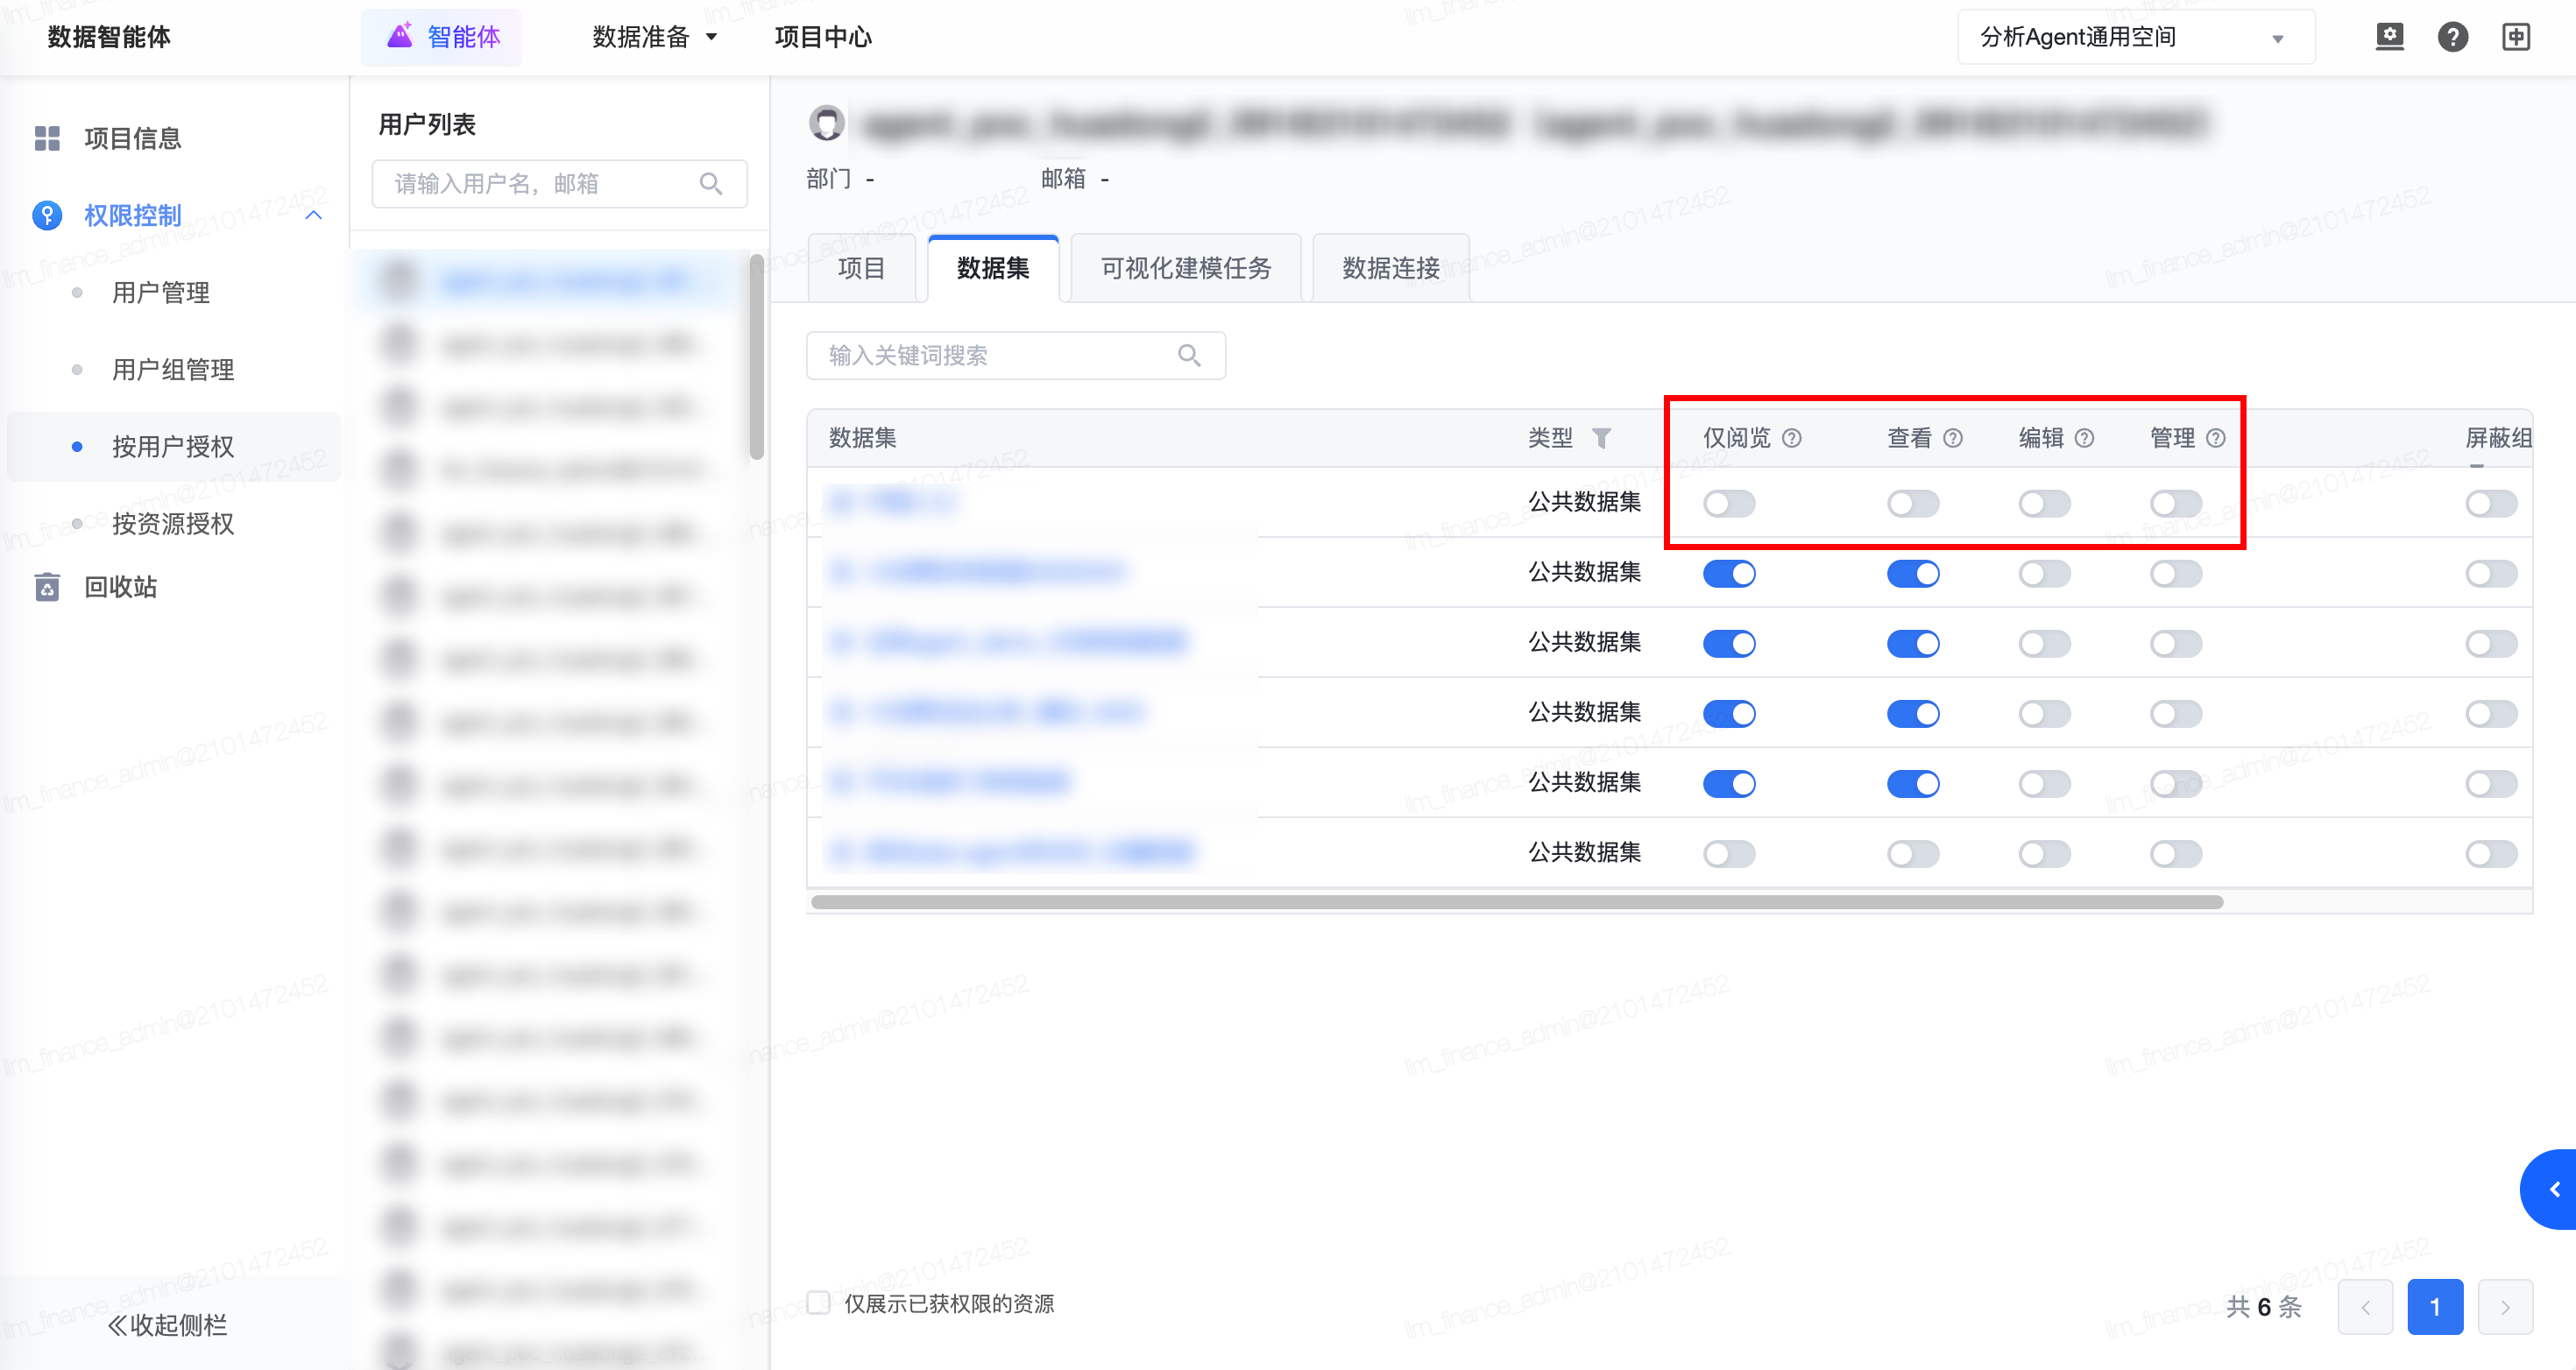The image size is (2576, 1370).
Task: Click the user list search magnifier icon
Action: click(711, 184)
